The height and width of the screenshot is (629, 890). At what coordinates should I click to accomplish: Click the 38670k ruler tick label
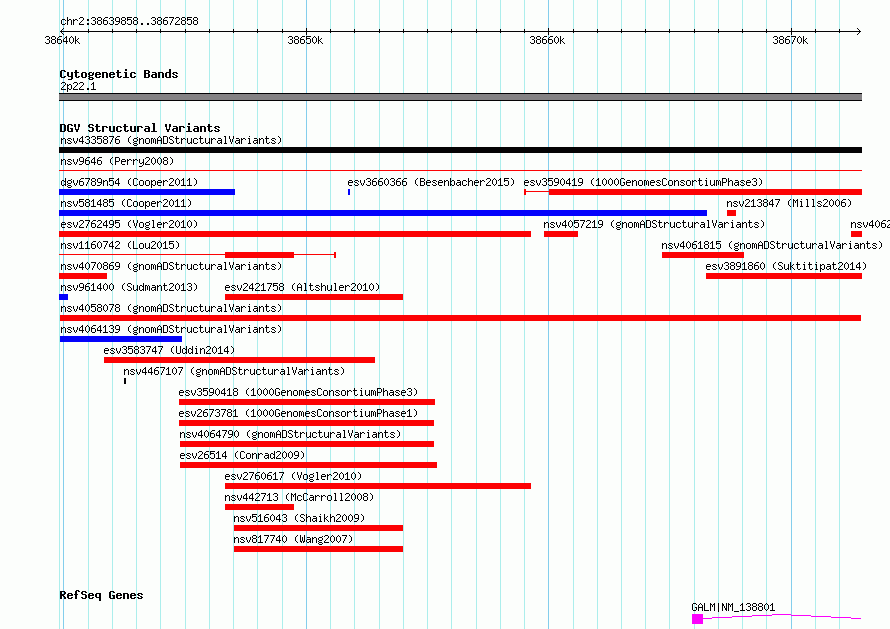(790, 40)
